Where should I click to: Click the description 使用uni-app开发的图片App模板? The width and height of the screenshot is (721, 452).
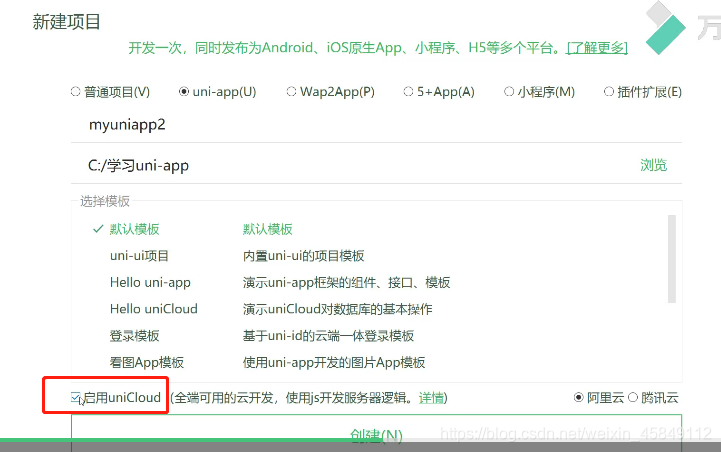pos(334,362)
